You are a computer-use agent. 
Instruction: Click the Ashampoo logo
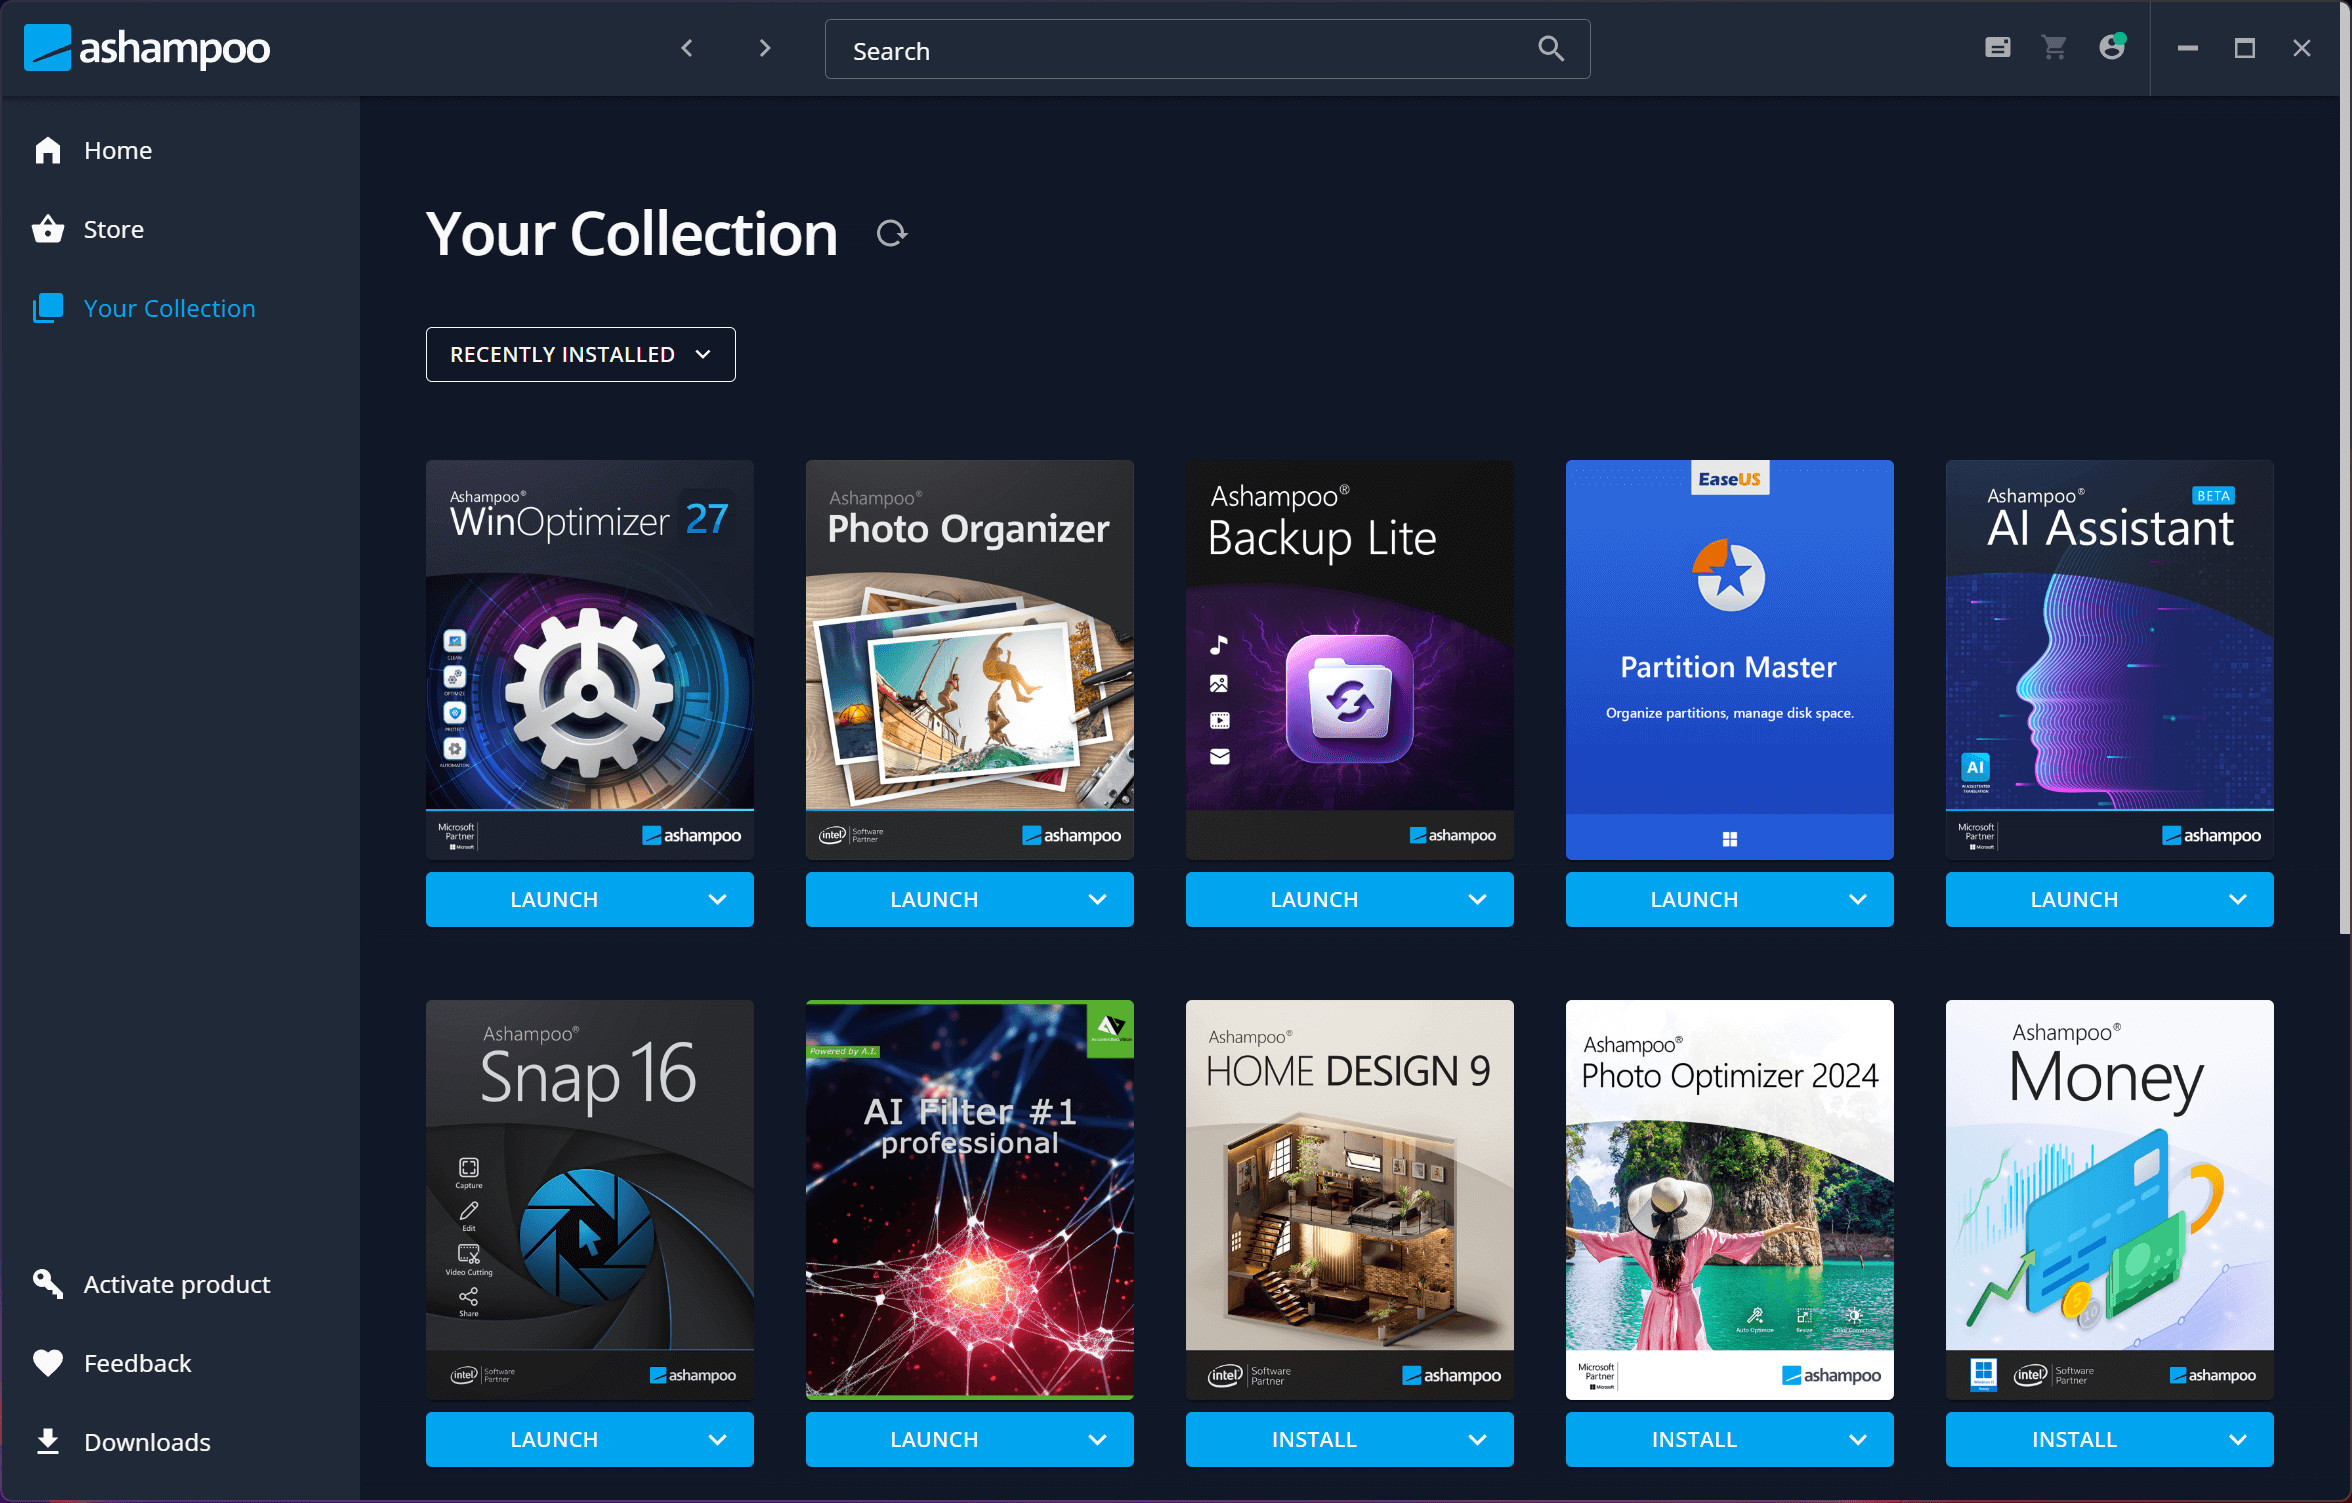pos(146,48)
